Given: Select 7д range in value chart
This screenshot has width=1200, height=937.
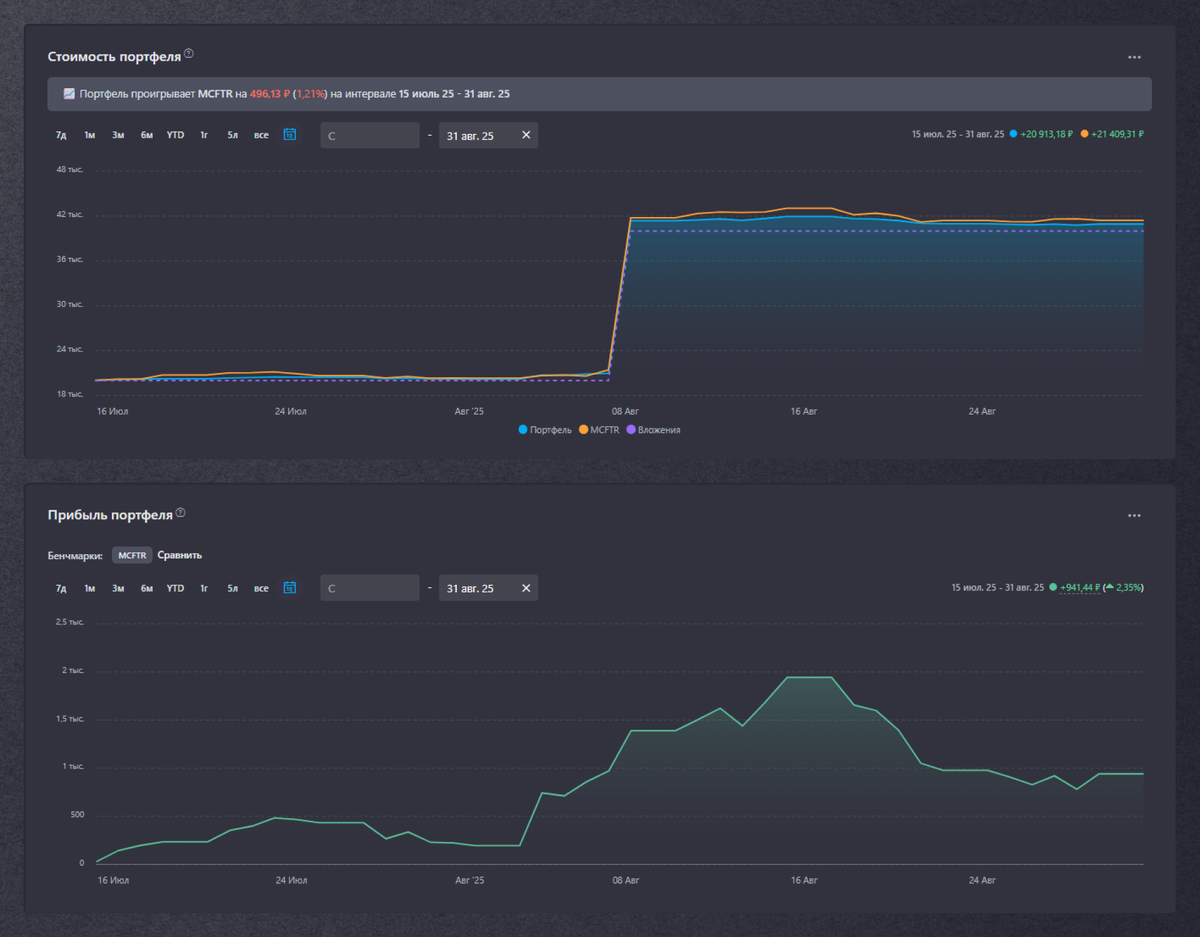Looking at the screenshot, I should 61,135.
